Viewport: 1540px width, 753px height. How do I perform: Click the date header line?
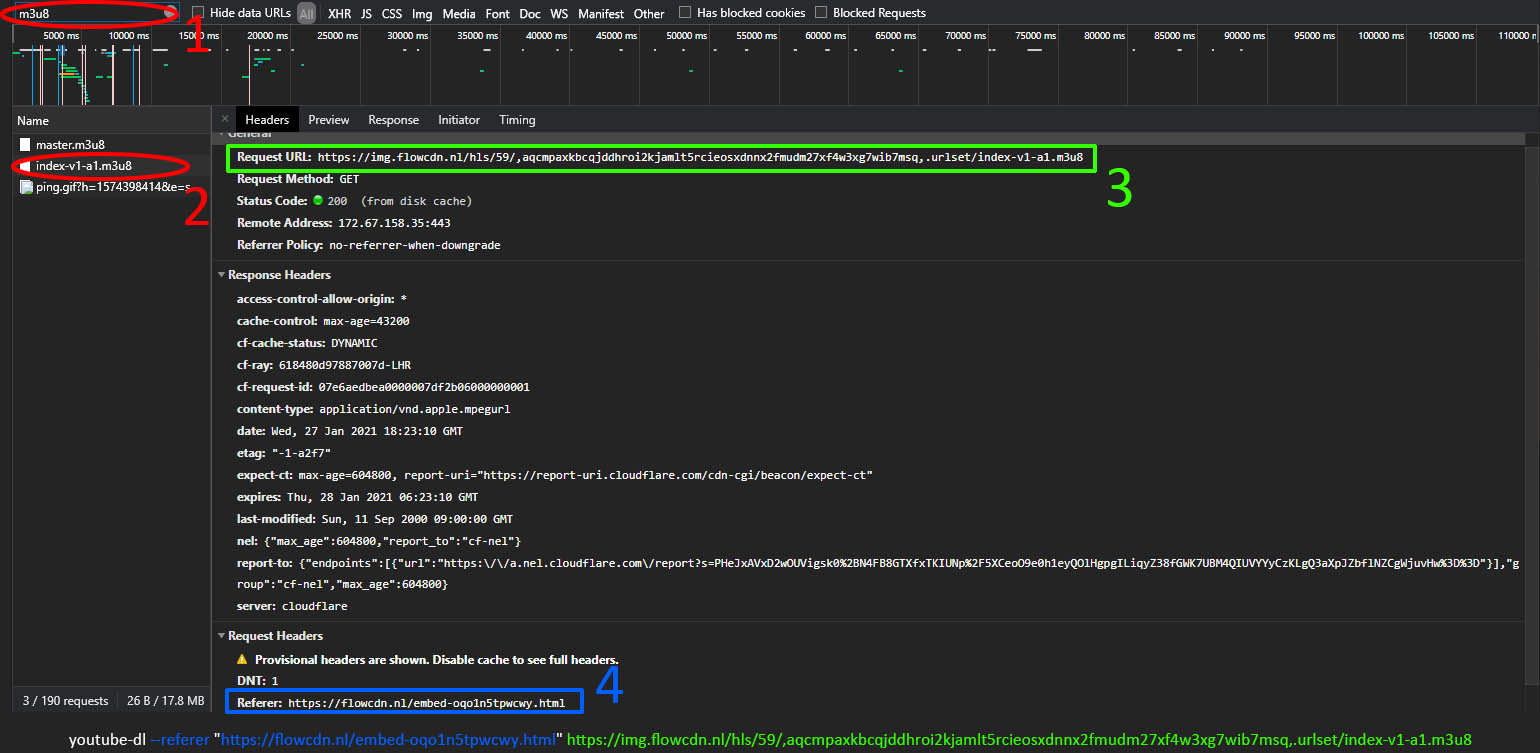pos(350,431)
